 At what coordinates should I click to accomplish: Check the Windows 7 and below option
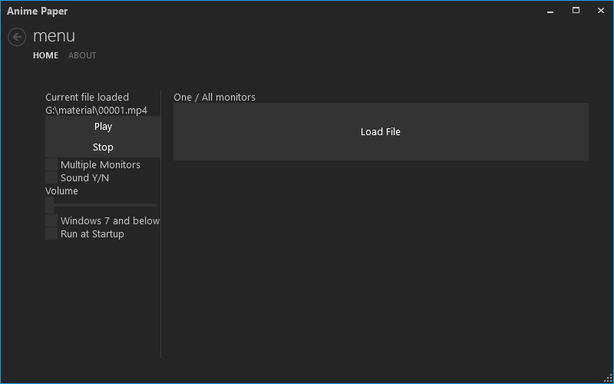[51, 220]
